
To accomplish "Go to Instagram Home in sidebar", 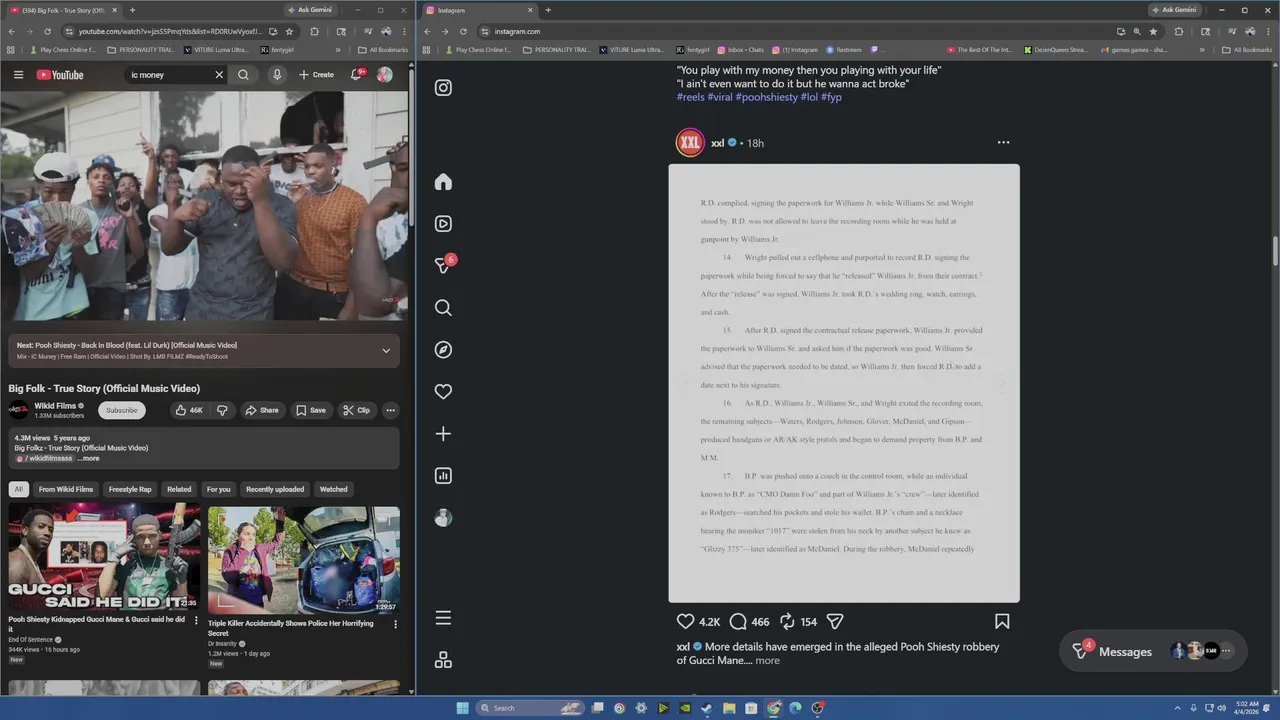I will coord(443,182).
